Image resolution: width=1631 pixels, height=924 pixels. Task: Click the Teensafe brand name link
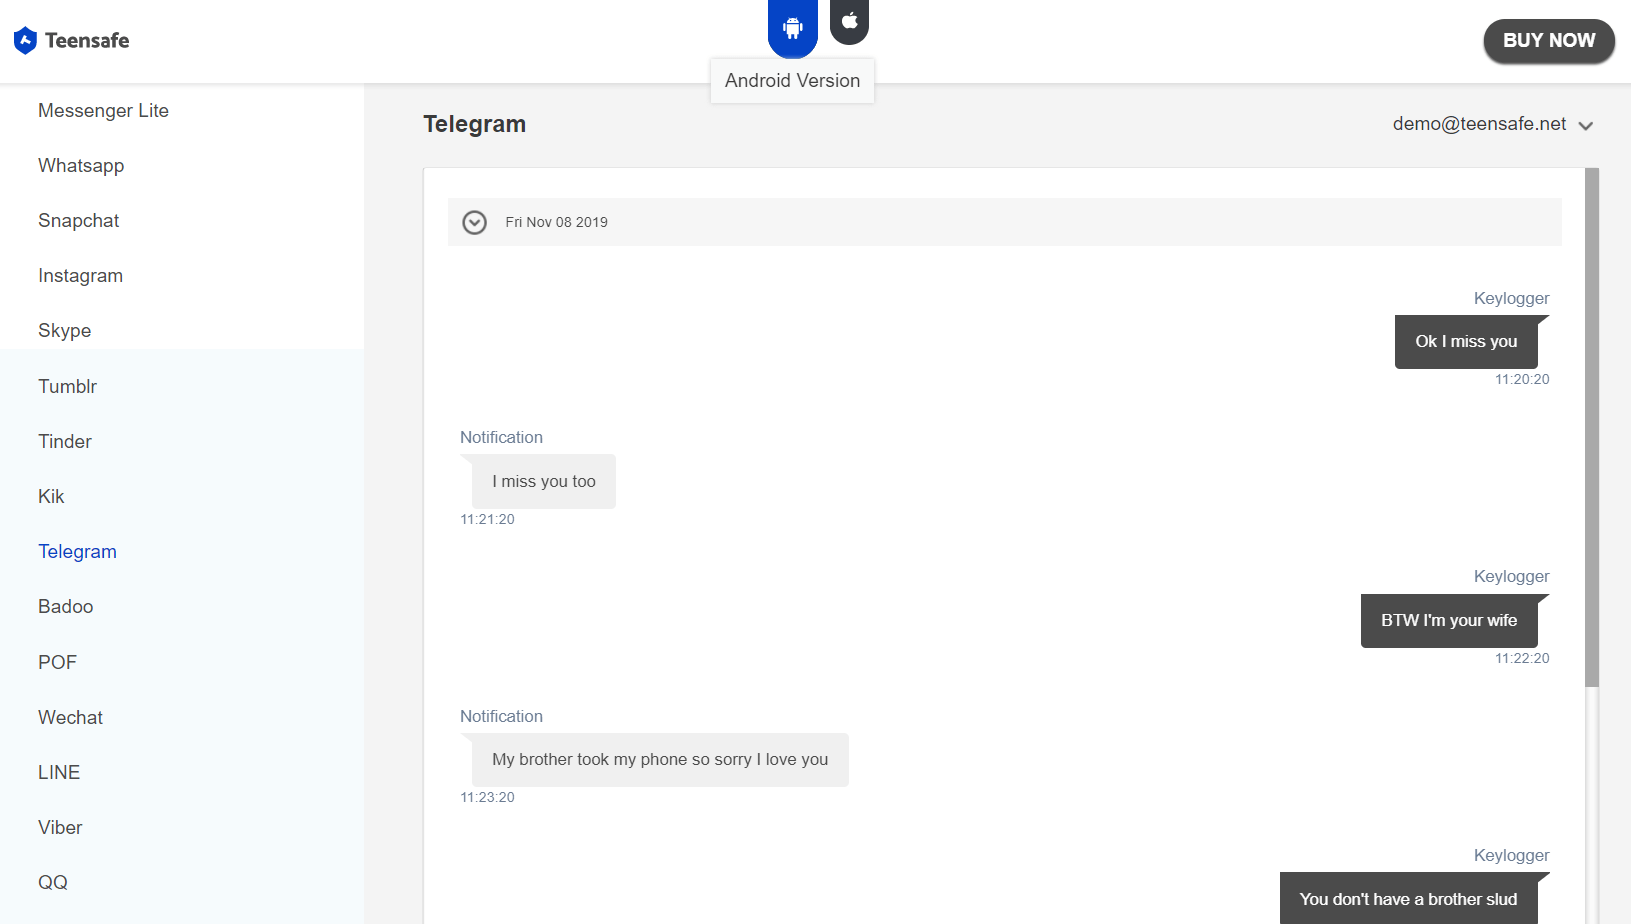(87, 41)
